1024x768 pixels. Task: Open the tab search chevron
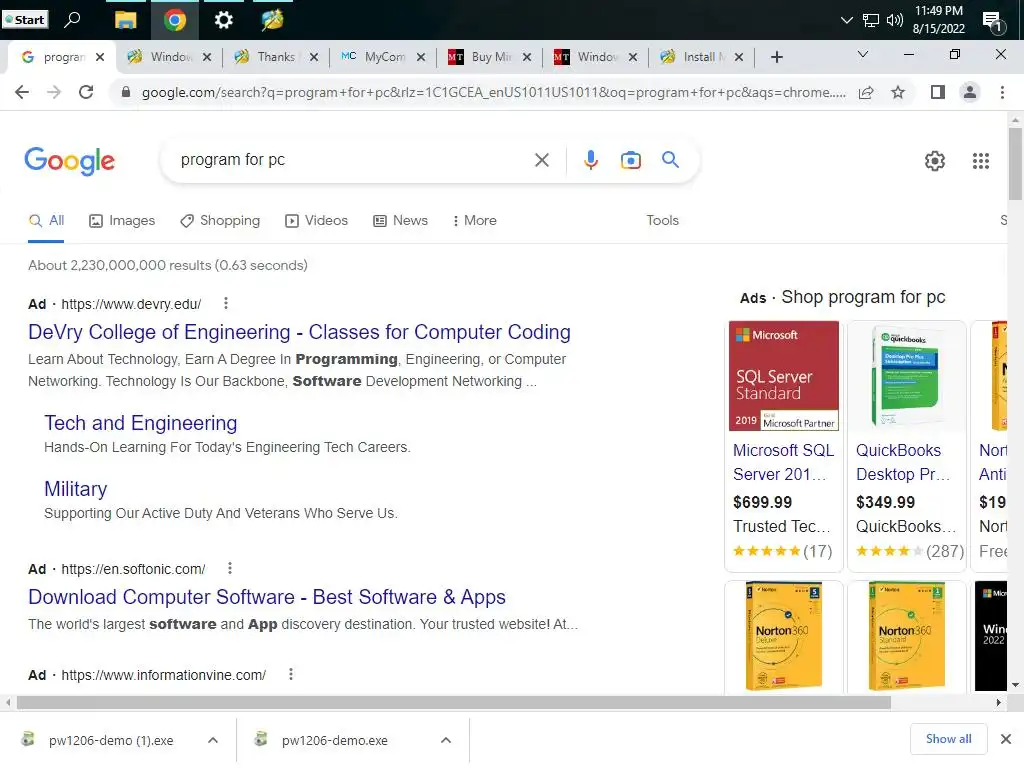pyautogui.click(x=863, y=54)
